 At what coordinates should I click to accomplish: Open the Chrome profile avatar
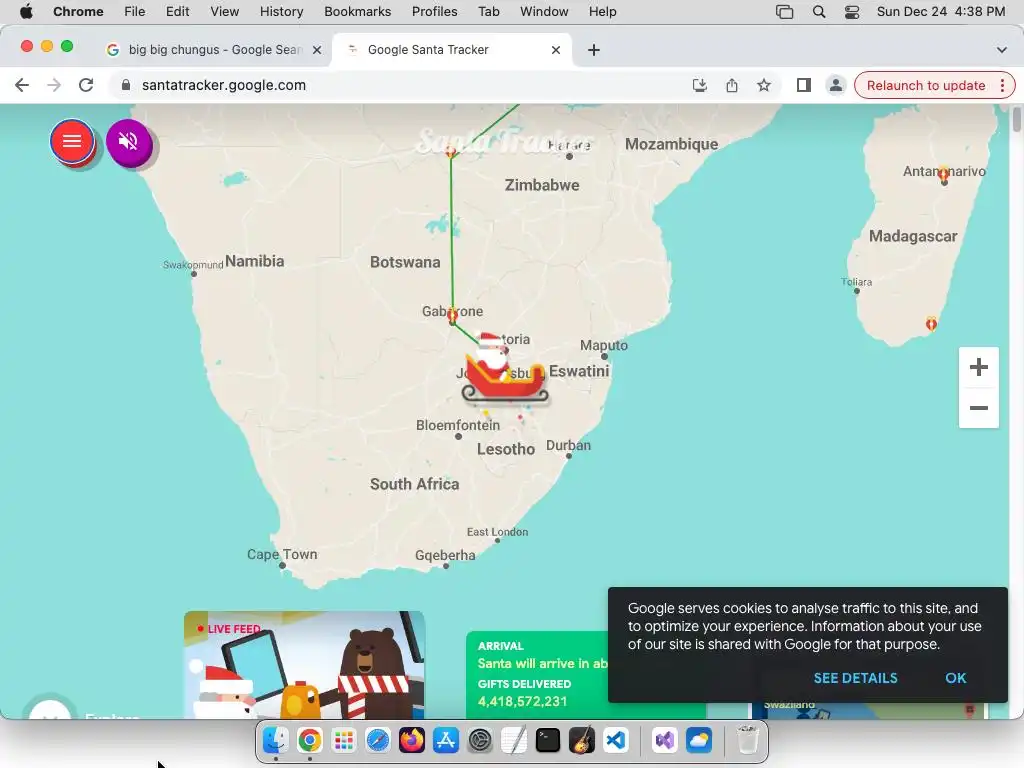pos(835,85)
